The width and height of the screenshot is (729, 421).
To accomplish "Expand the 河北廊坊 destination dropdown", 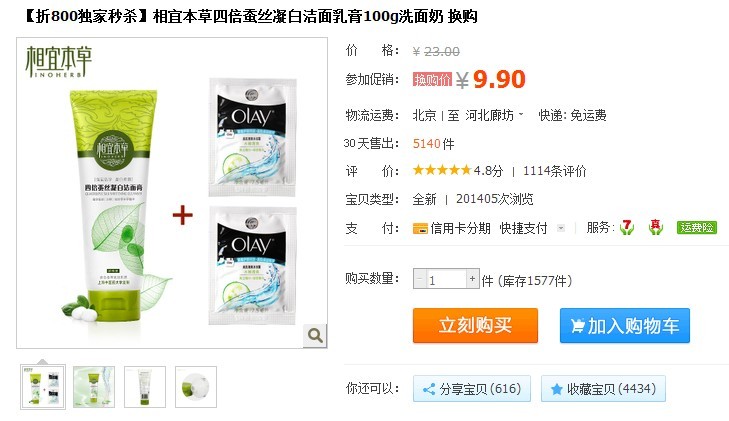I will pos(521,114).
